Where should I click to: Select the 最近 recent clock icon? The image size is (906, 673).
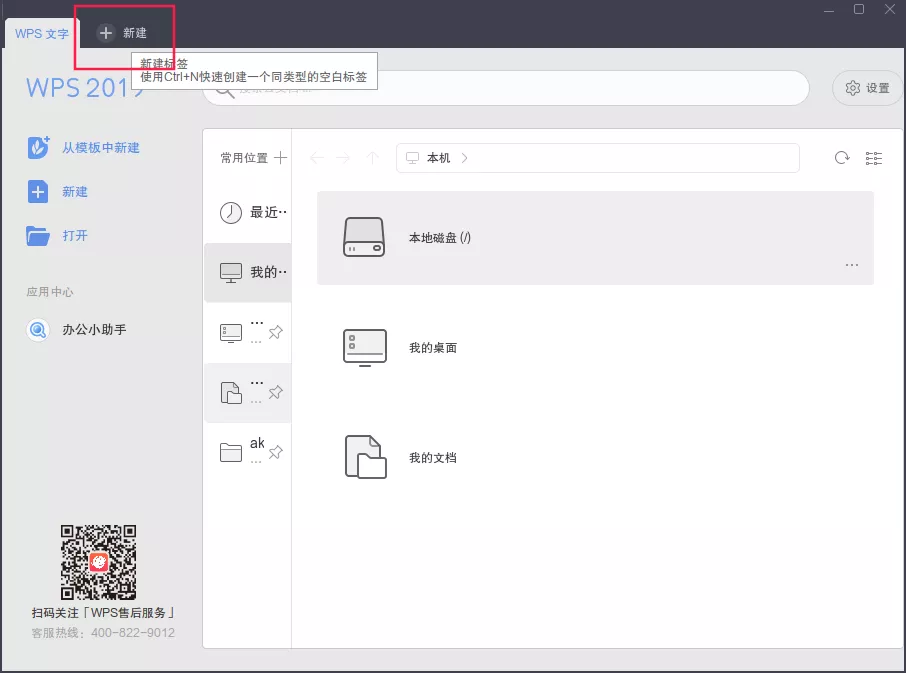coord(231,213)
